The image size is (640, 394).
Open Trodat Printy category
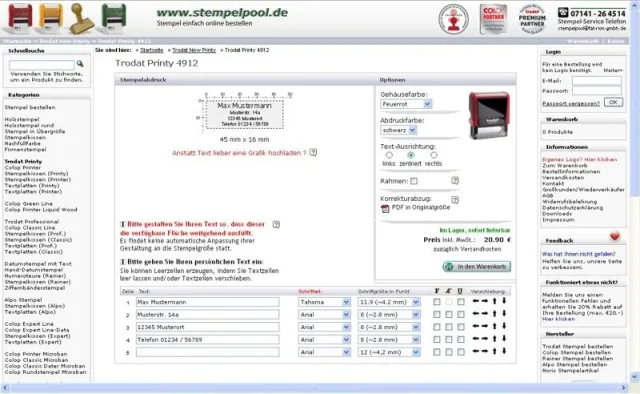click(23, 161)
